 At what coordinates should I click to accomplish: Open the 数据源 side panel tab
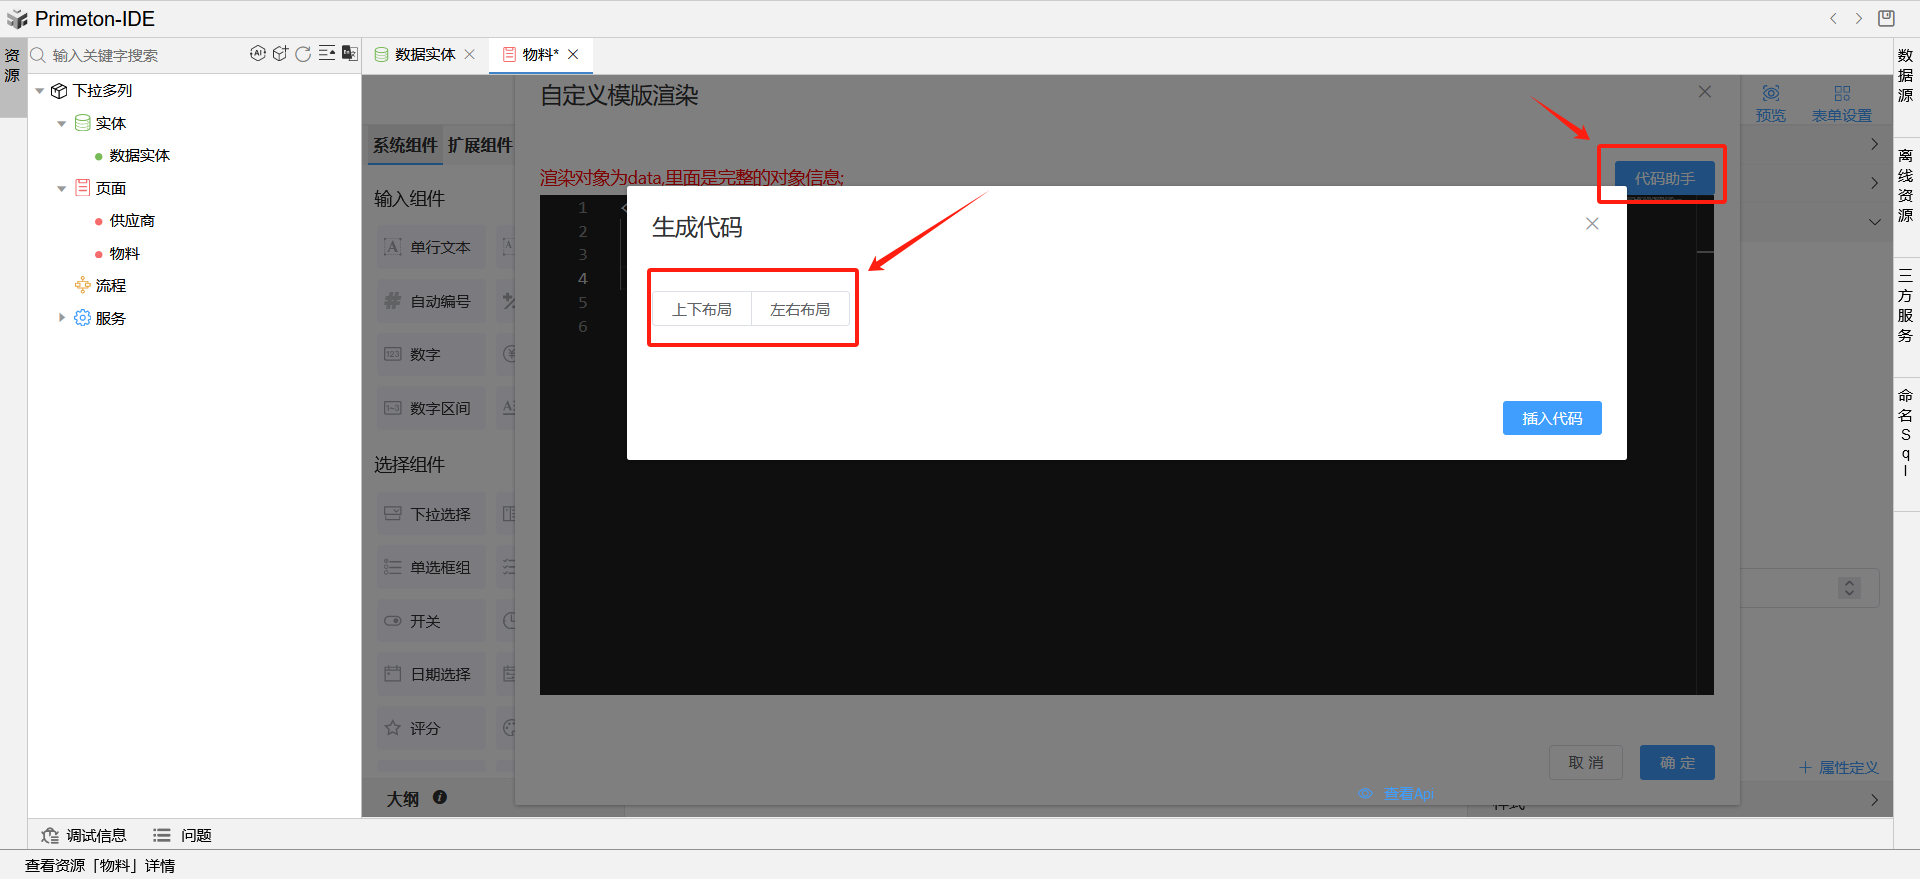(x=1905, y=76)
